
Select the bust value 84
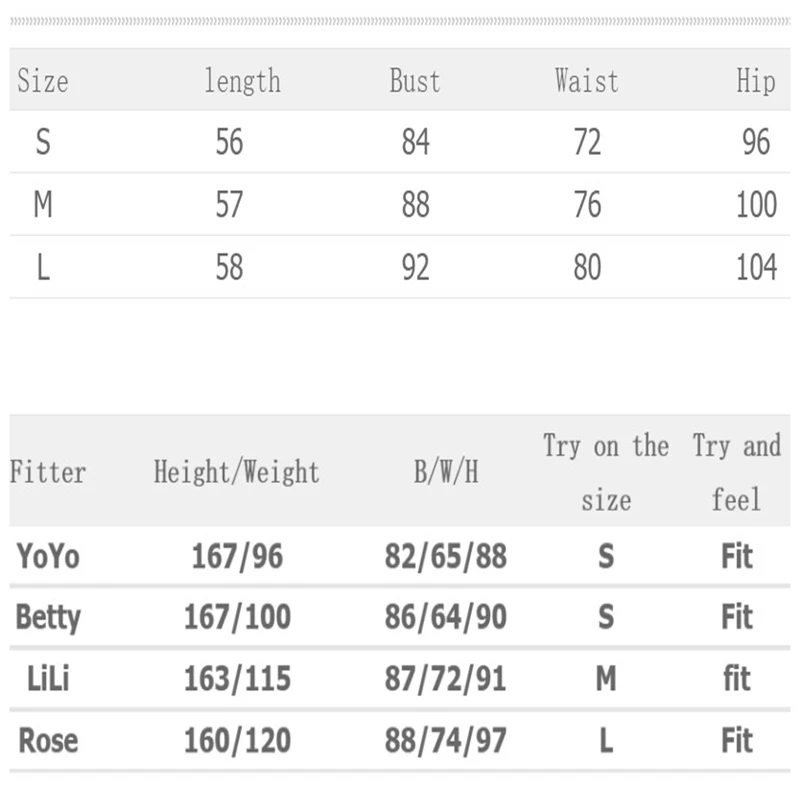pos(415,143)
